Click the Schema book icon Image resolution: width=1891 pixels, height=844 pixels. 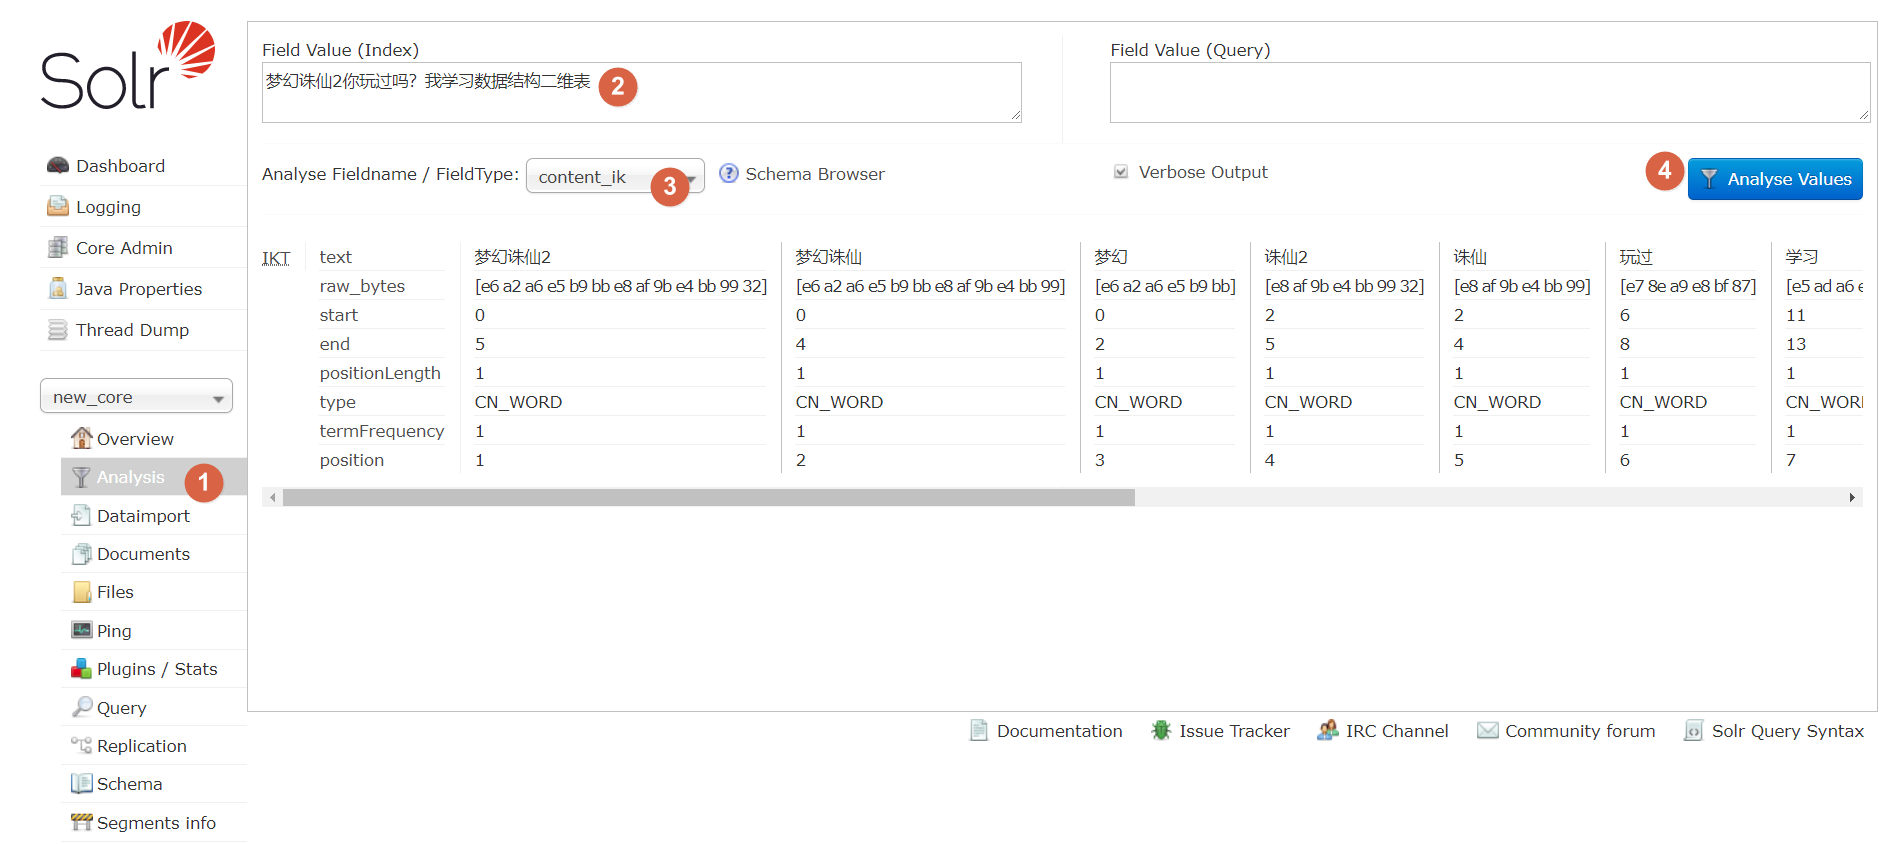point(81,783)
